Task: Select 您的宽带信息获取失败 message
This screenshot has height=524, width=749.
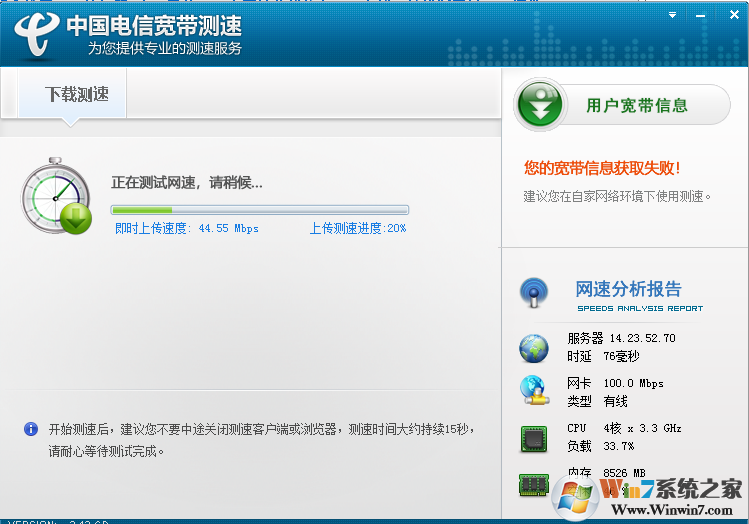Action: pos(602,168)
